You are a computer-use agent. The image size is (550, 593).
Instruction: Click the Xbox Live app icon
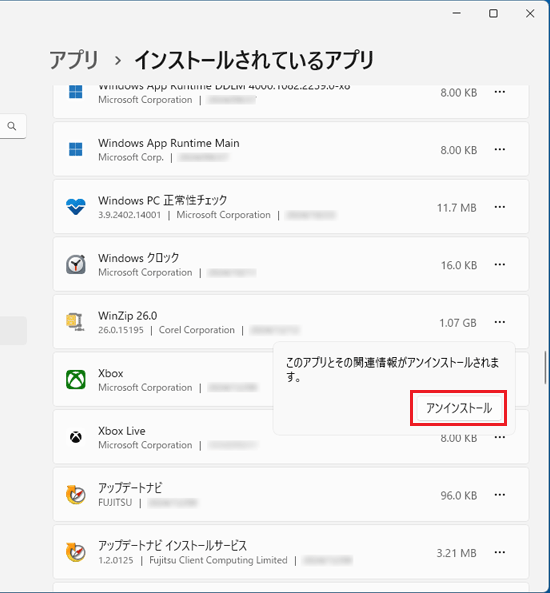76,437
